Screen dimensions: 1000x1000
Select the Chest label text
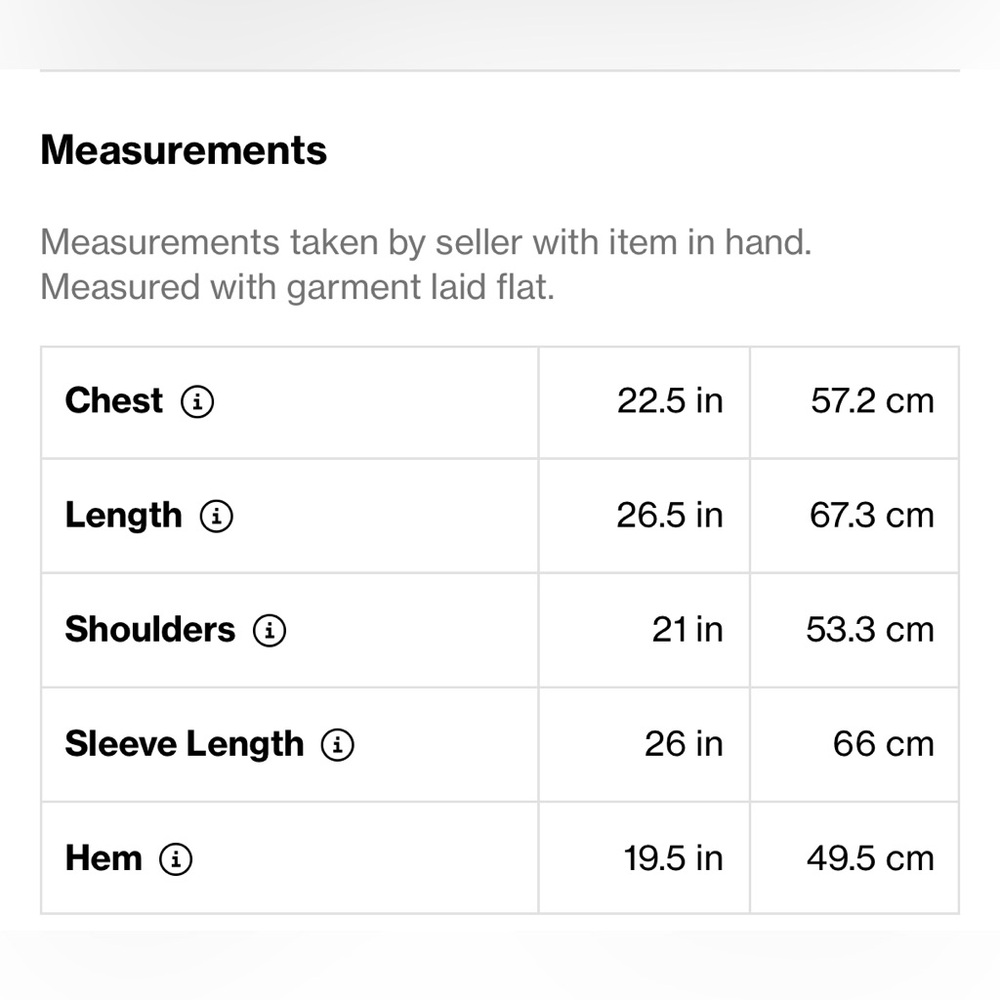114,401
